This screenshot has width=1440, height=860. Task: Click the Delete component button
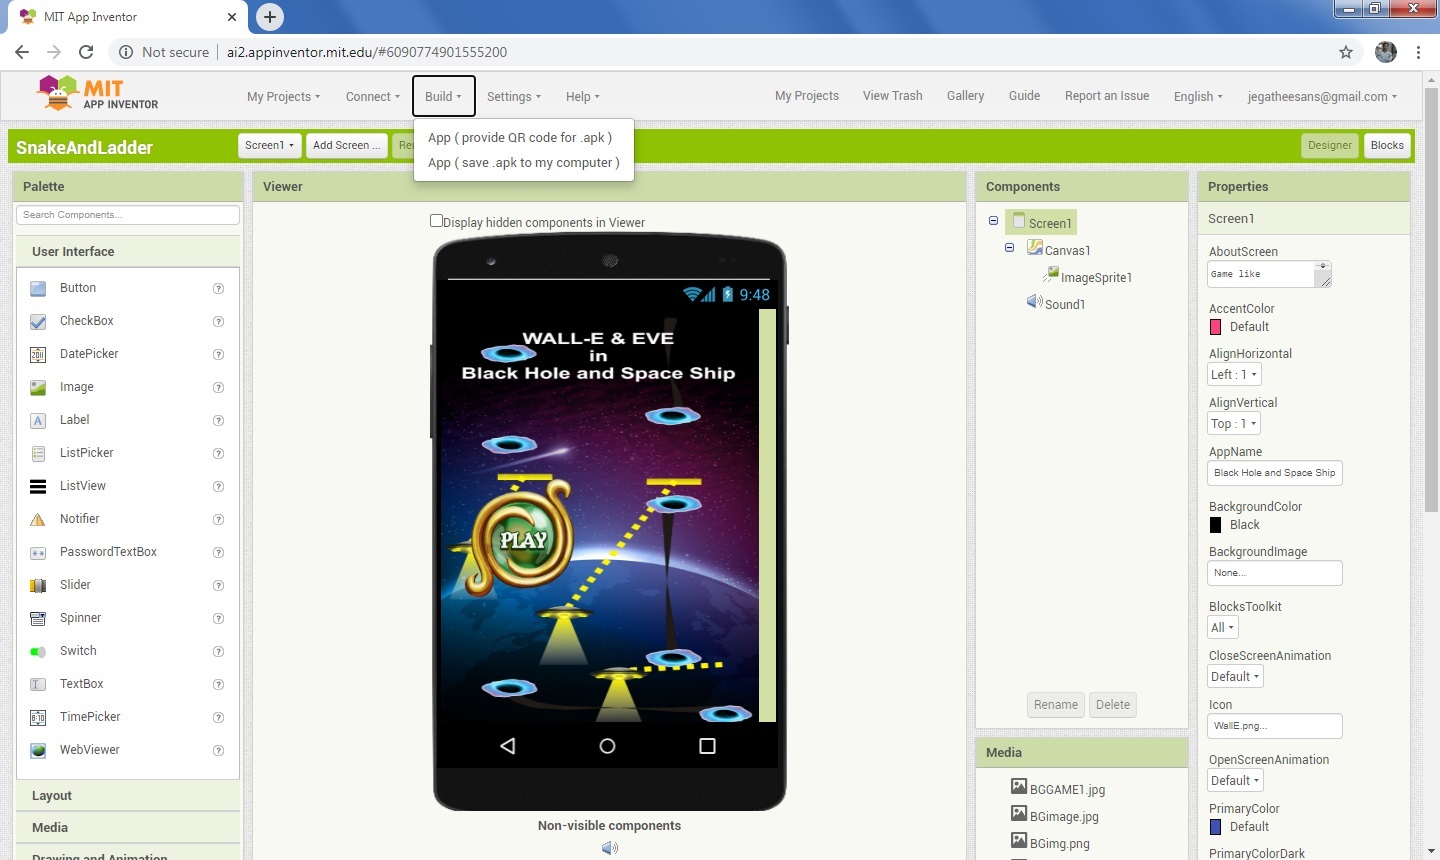tap(1113, 705)
